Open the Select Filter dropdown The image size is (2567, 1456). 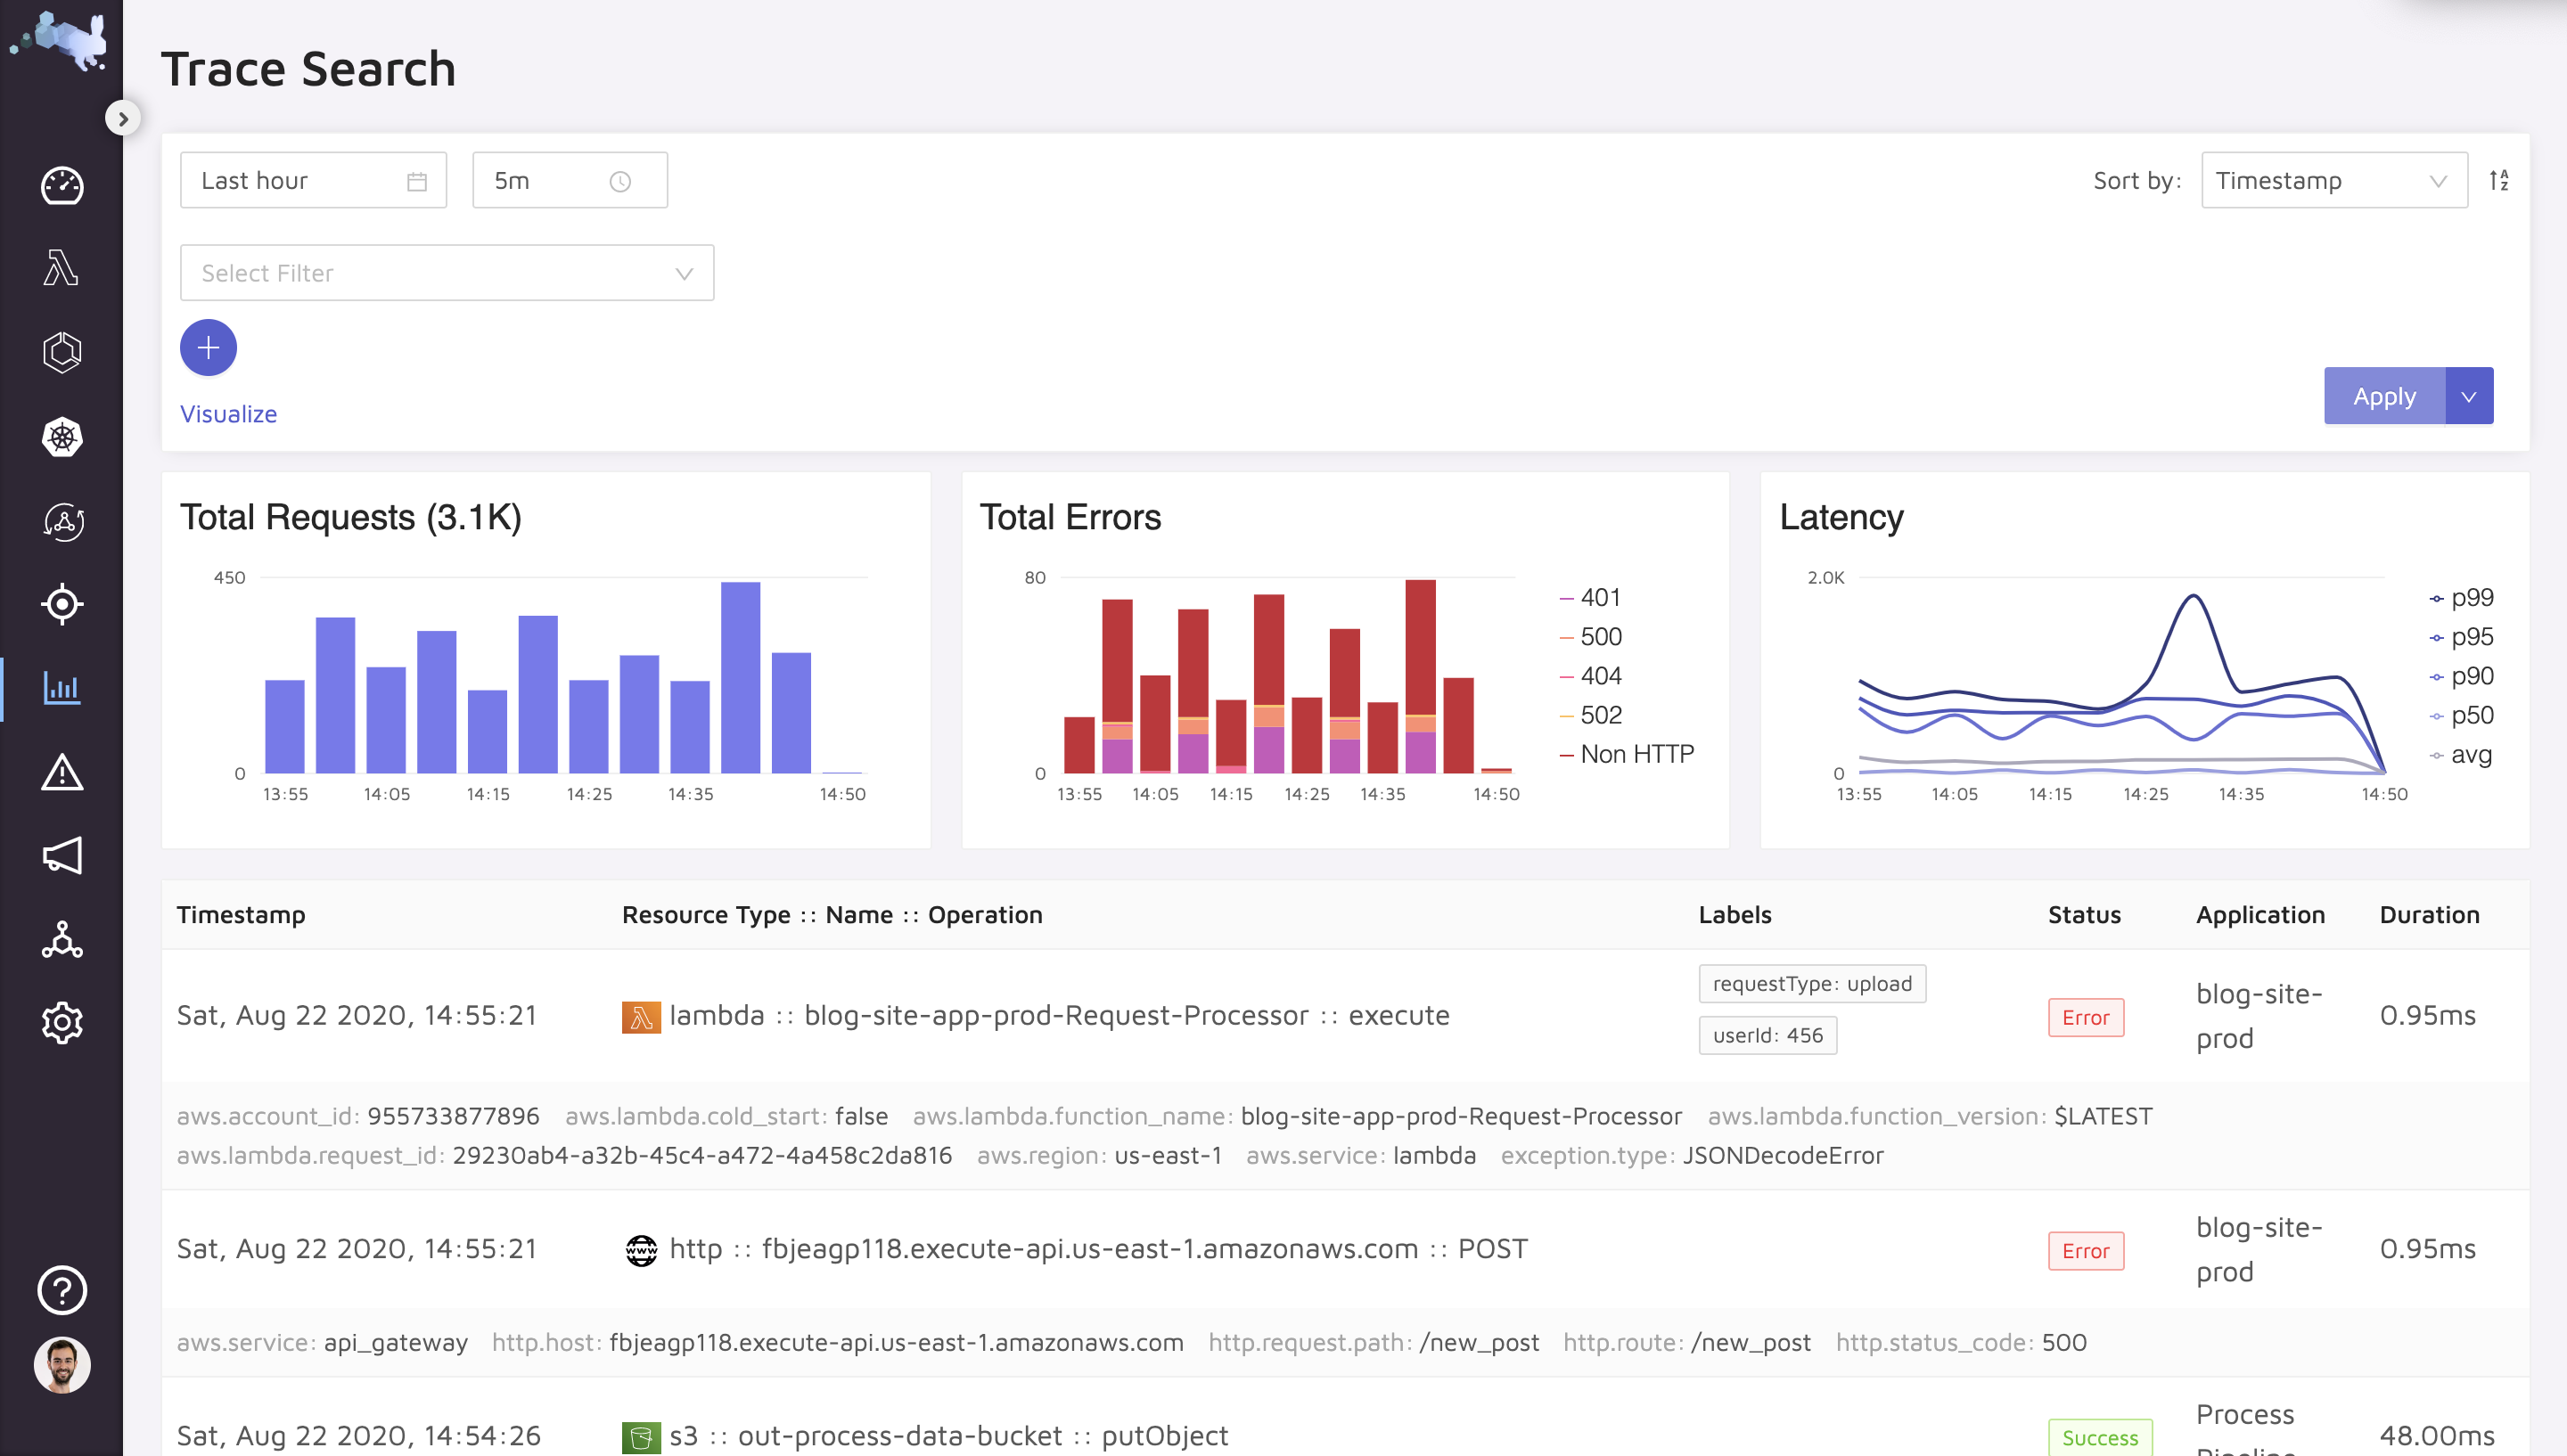pos(446,273)
